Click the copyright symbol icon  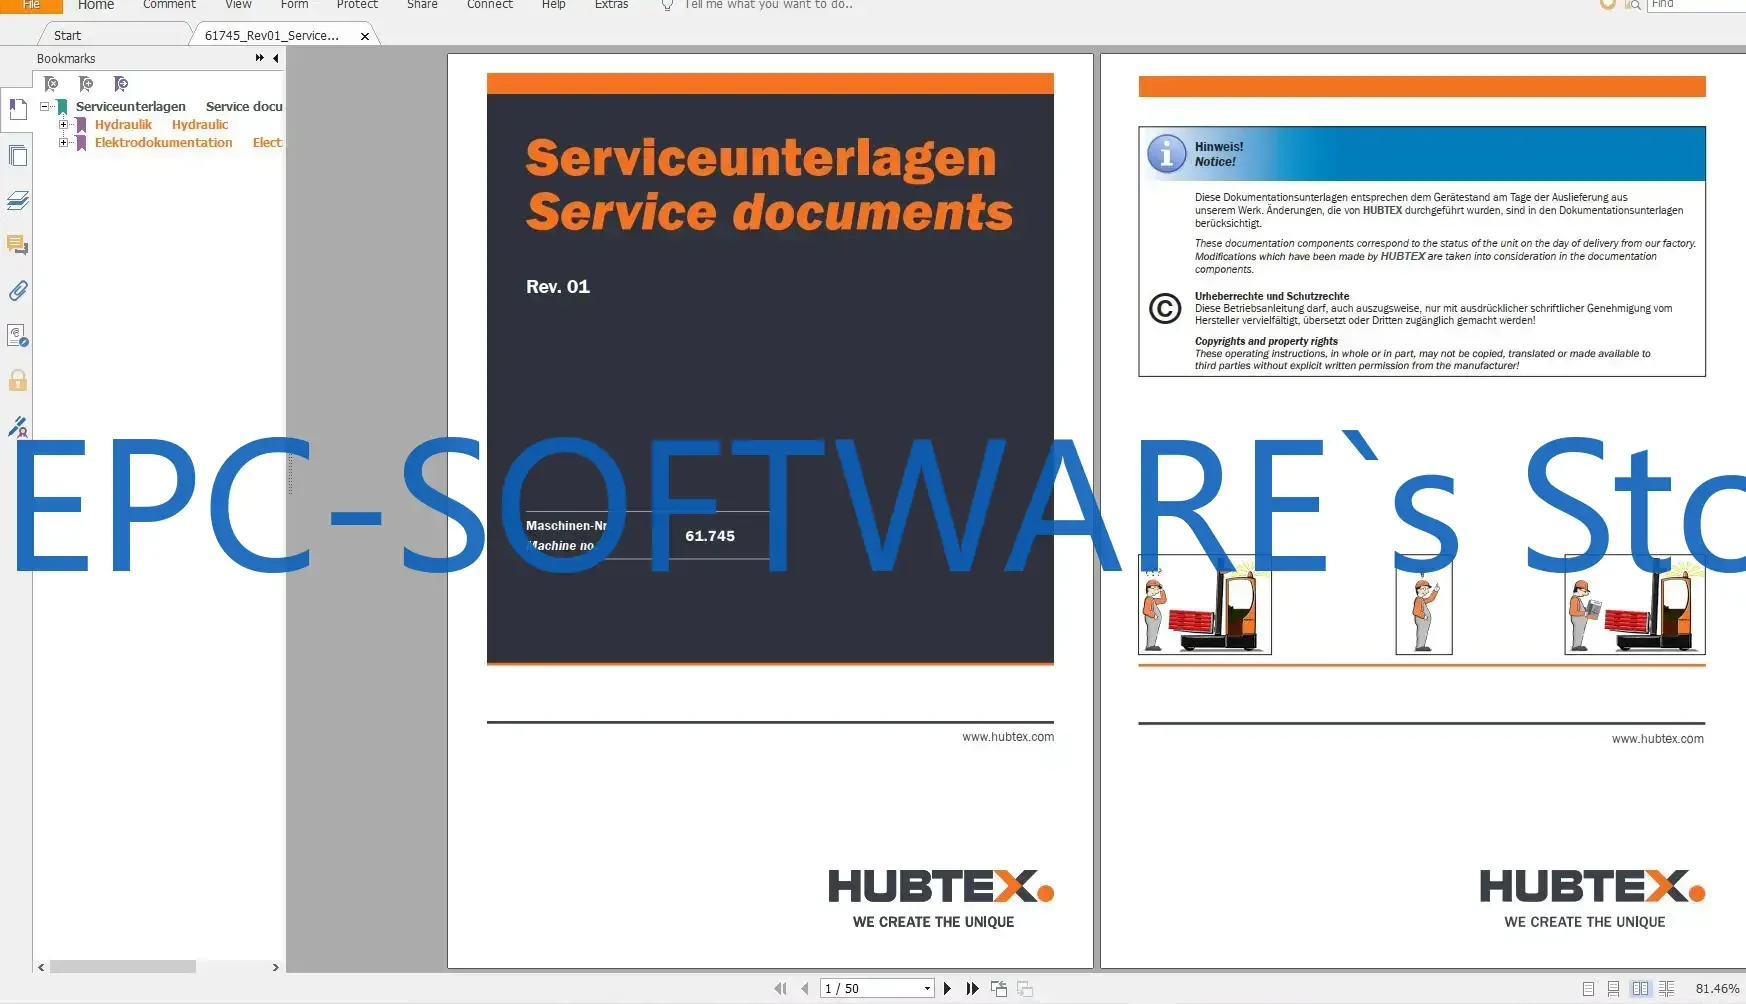[1165, 309]
